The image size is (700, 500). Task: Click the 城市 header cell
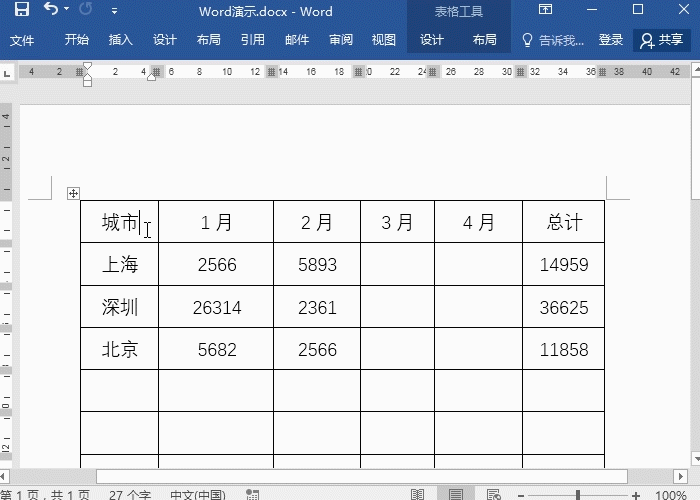(119, 222)
